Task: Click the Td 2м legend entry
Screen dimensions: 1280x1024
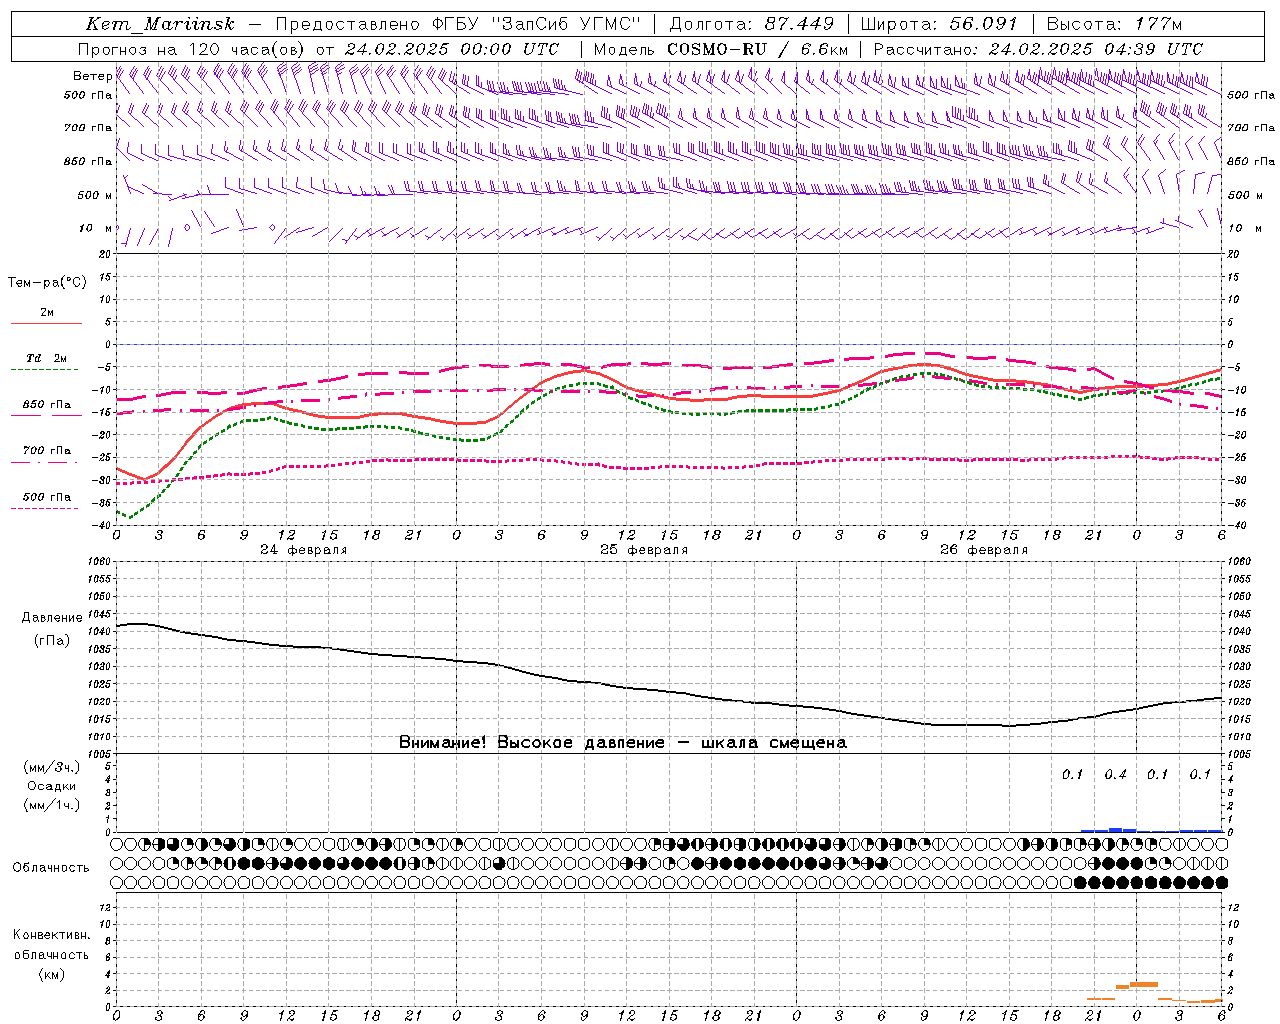Action: pos(46,358)
